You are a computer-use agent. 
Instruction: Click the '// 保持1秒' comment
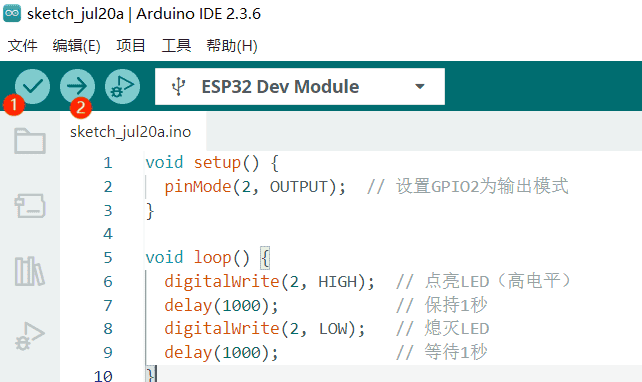(x=441, y=305)
